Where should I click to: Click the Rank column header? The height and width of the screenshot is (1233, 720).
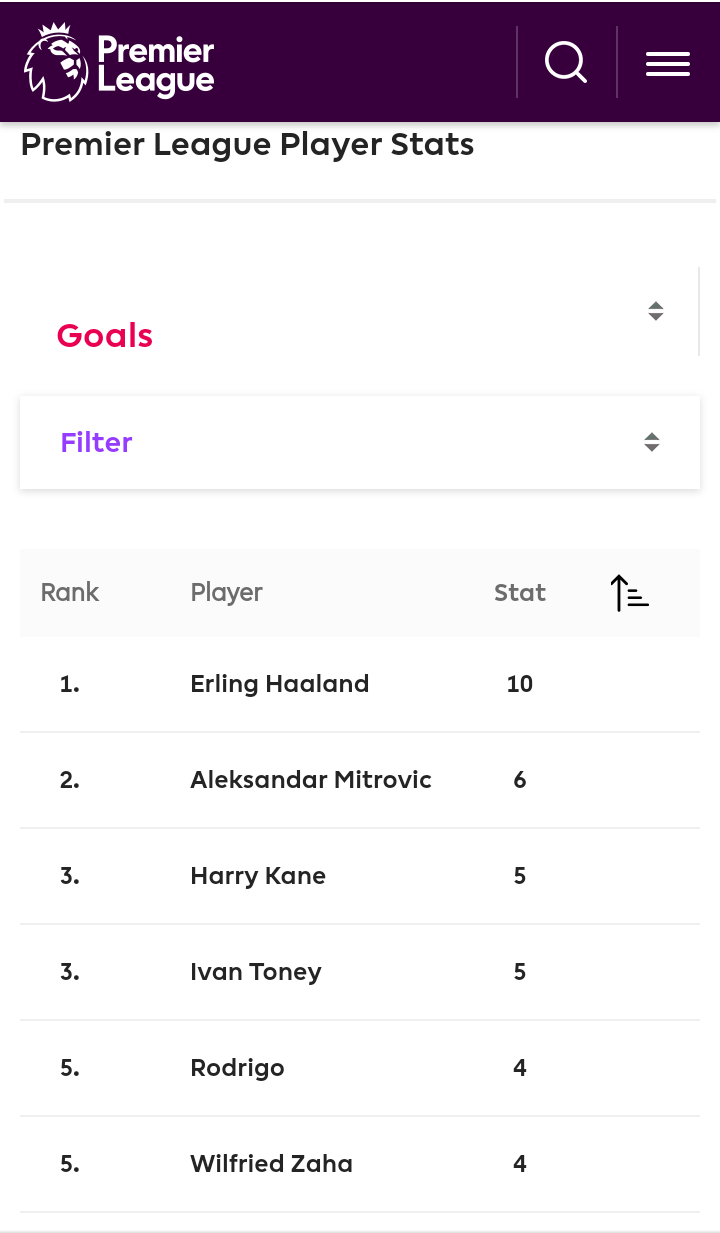[x=70, y=592]
